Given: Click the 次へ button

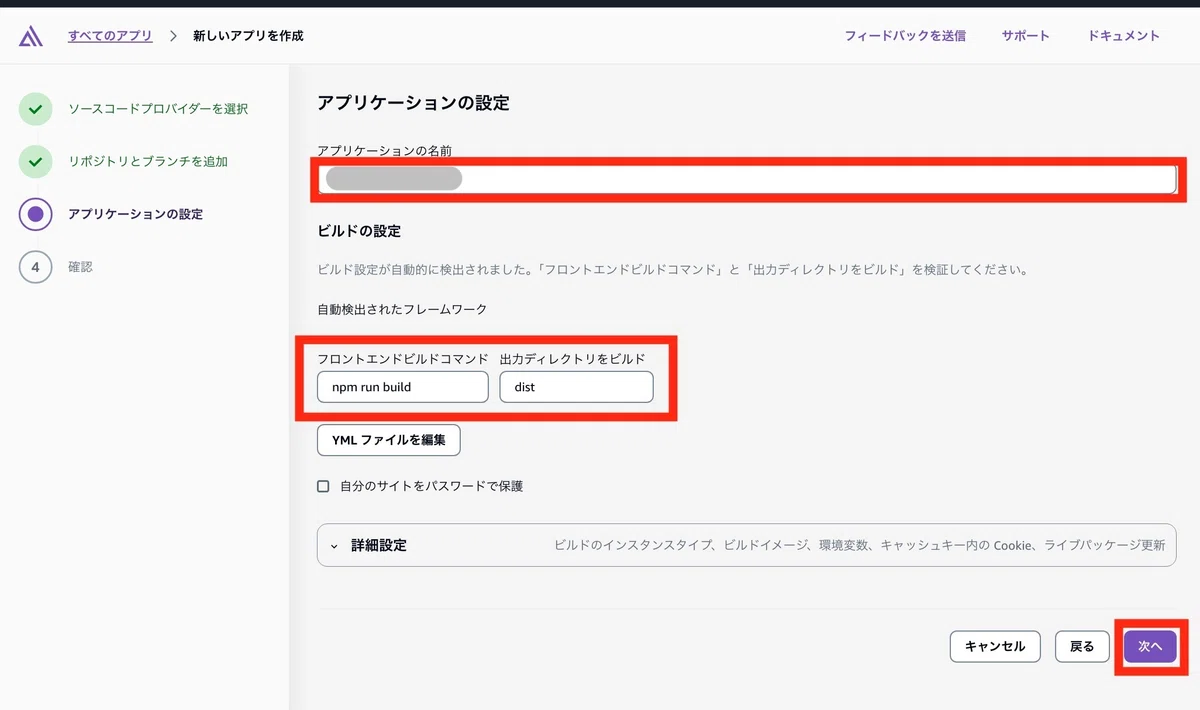Looking at the screenshot, I should click(1150, 646).
